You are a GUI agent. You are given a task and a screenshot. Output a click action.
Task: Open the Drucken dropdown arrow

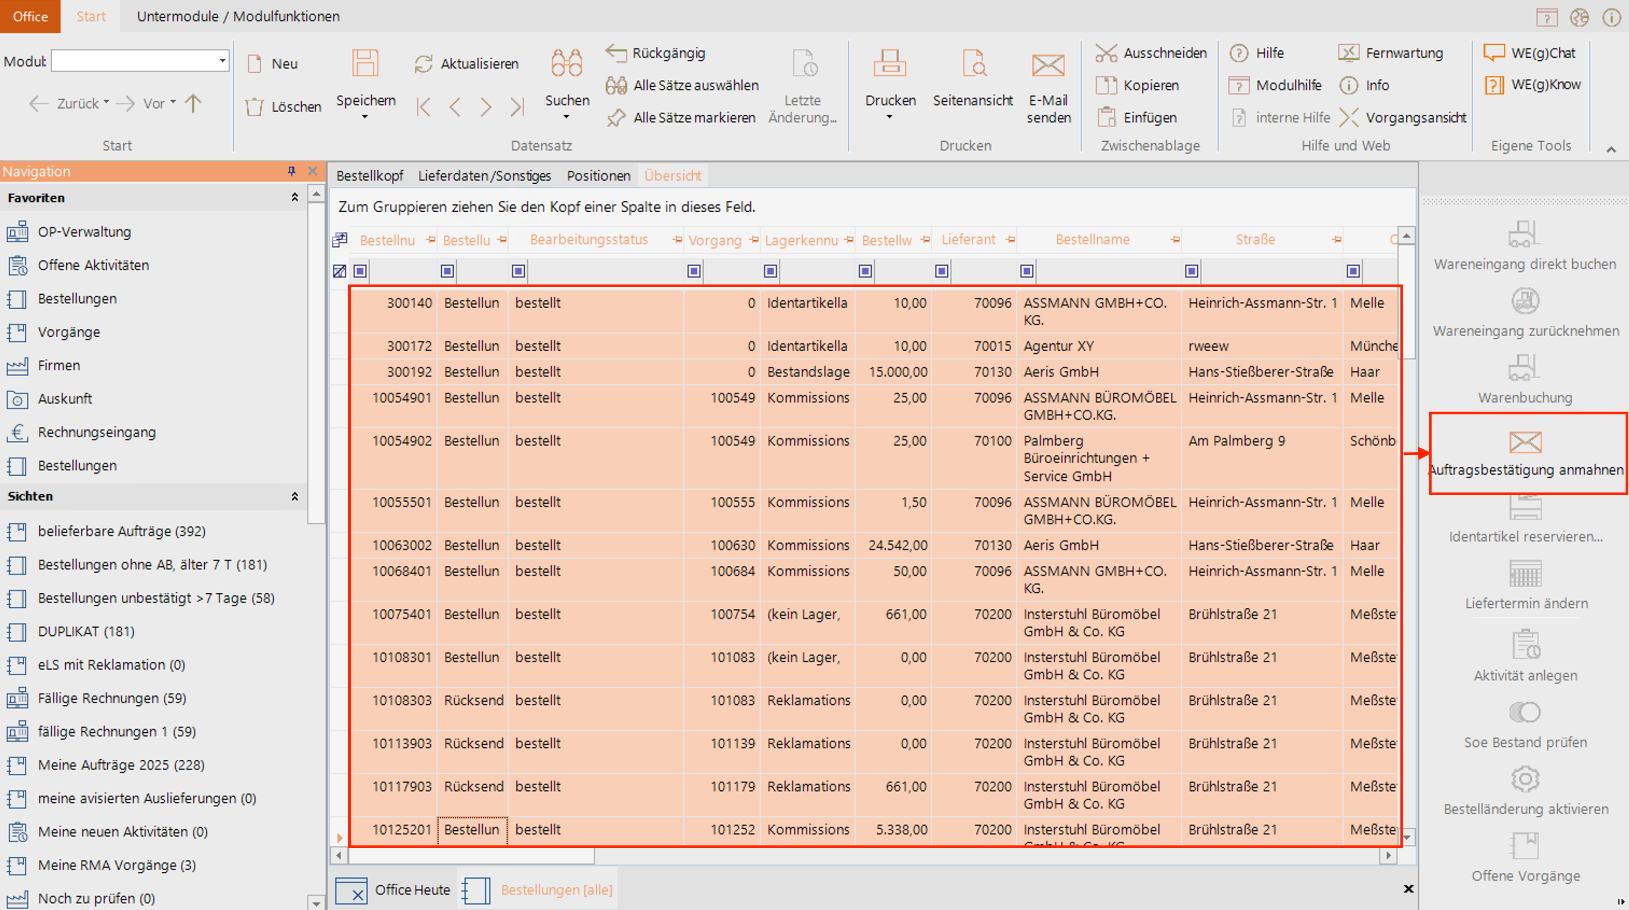890,118
